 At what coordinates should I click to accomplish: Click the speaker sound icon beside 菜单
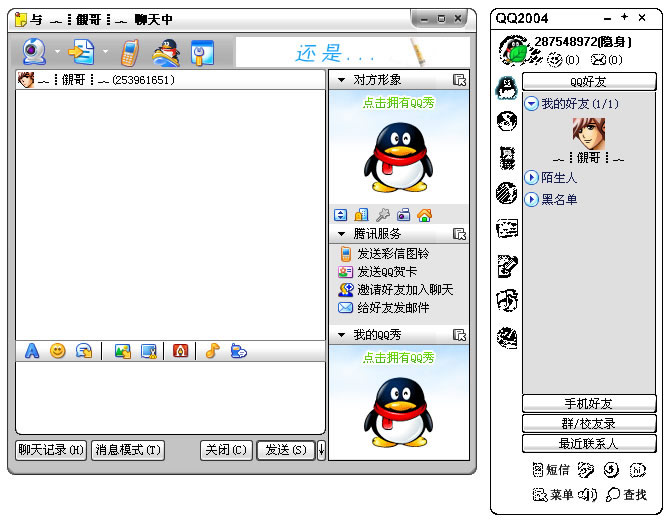coord(587,495)
